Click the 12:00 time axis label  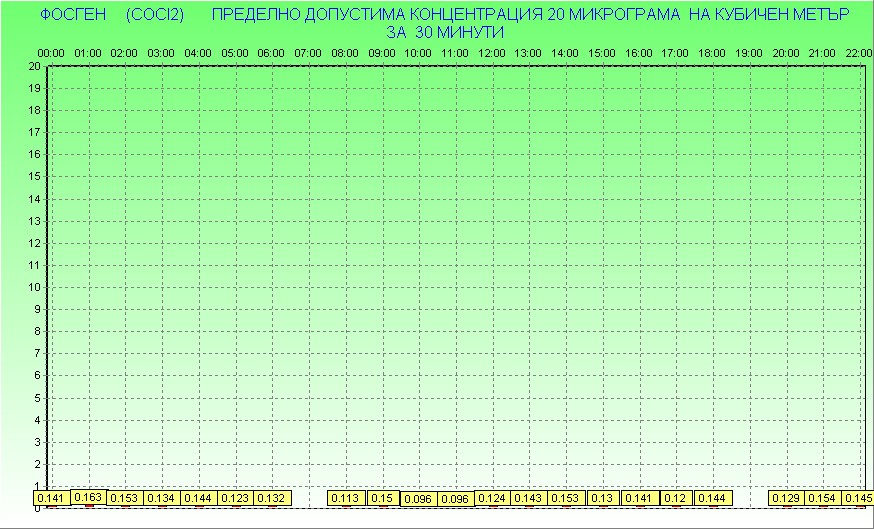[x=492, y=53]
